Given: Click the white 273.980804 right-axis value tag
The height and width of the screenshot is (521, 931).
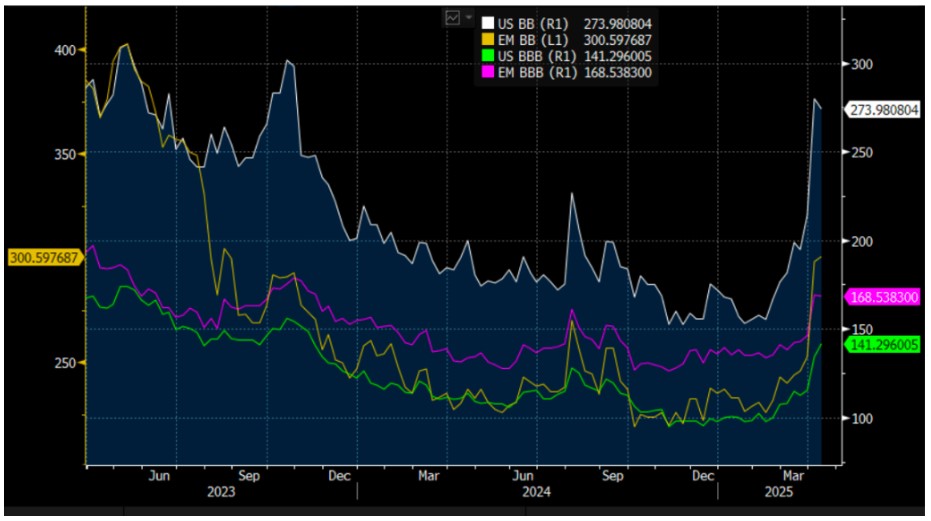Looking at the screenshot, I should 886,110.
